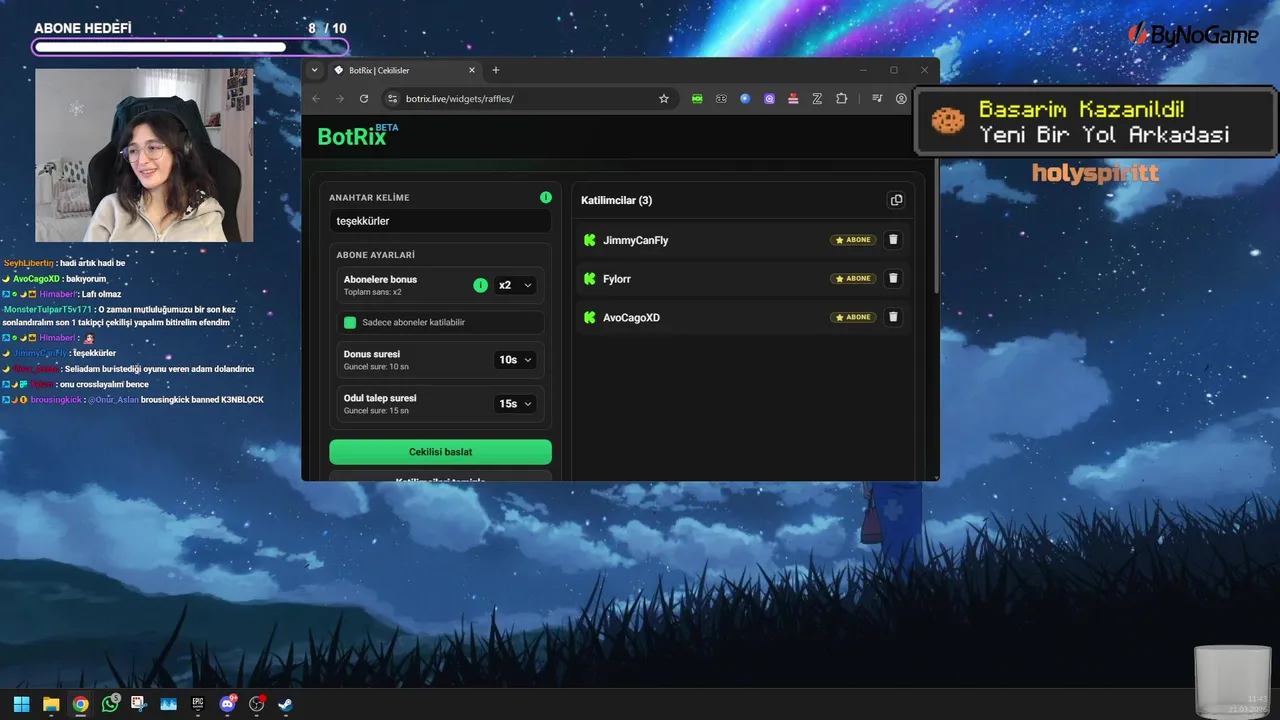The height and width of the screenshot is (720, 1280).
Task: Open the purple circular extension icon
Action: point(769,98)
